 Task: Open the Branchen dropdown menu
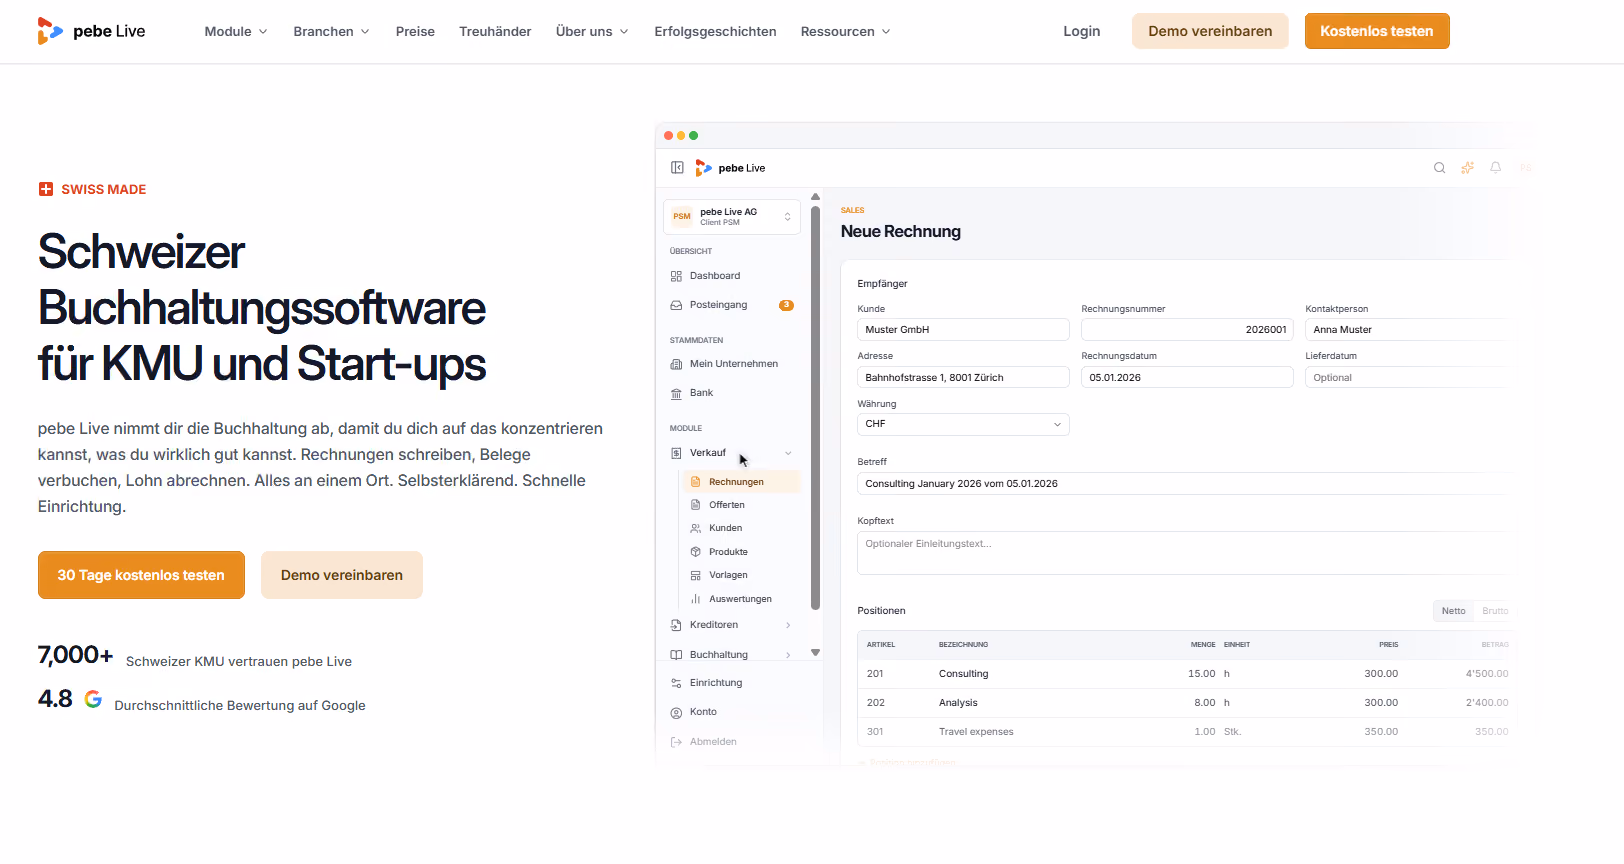331,31
